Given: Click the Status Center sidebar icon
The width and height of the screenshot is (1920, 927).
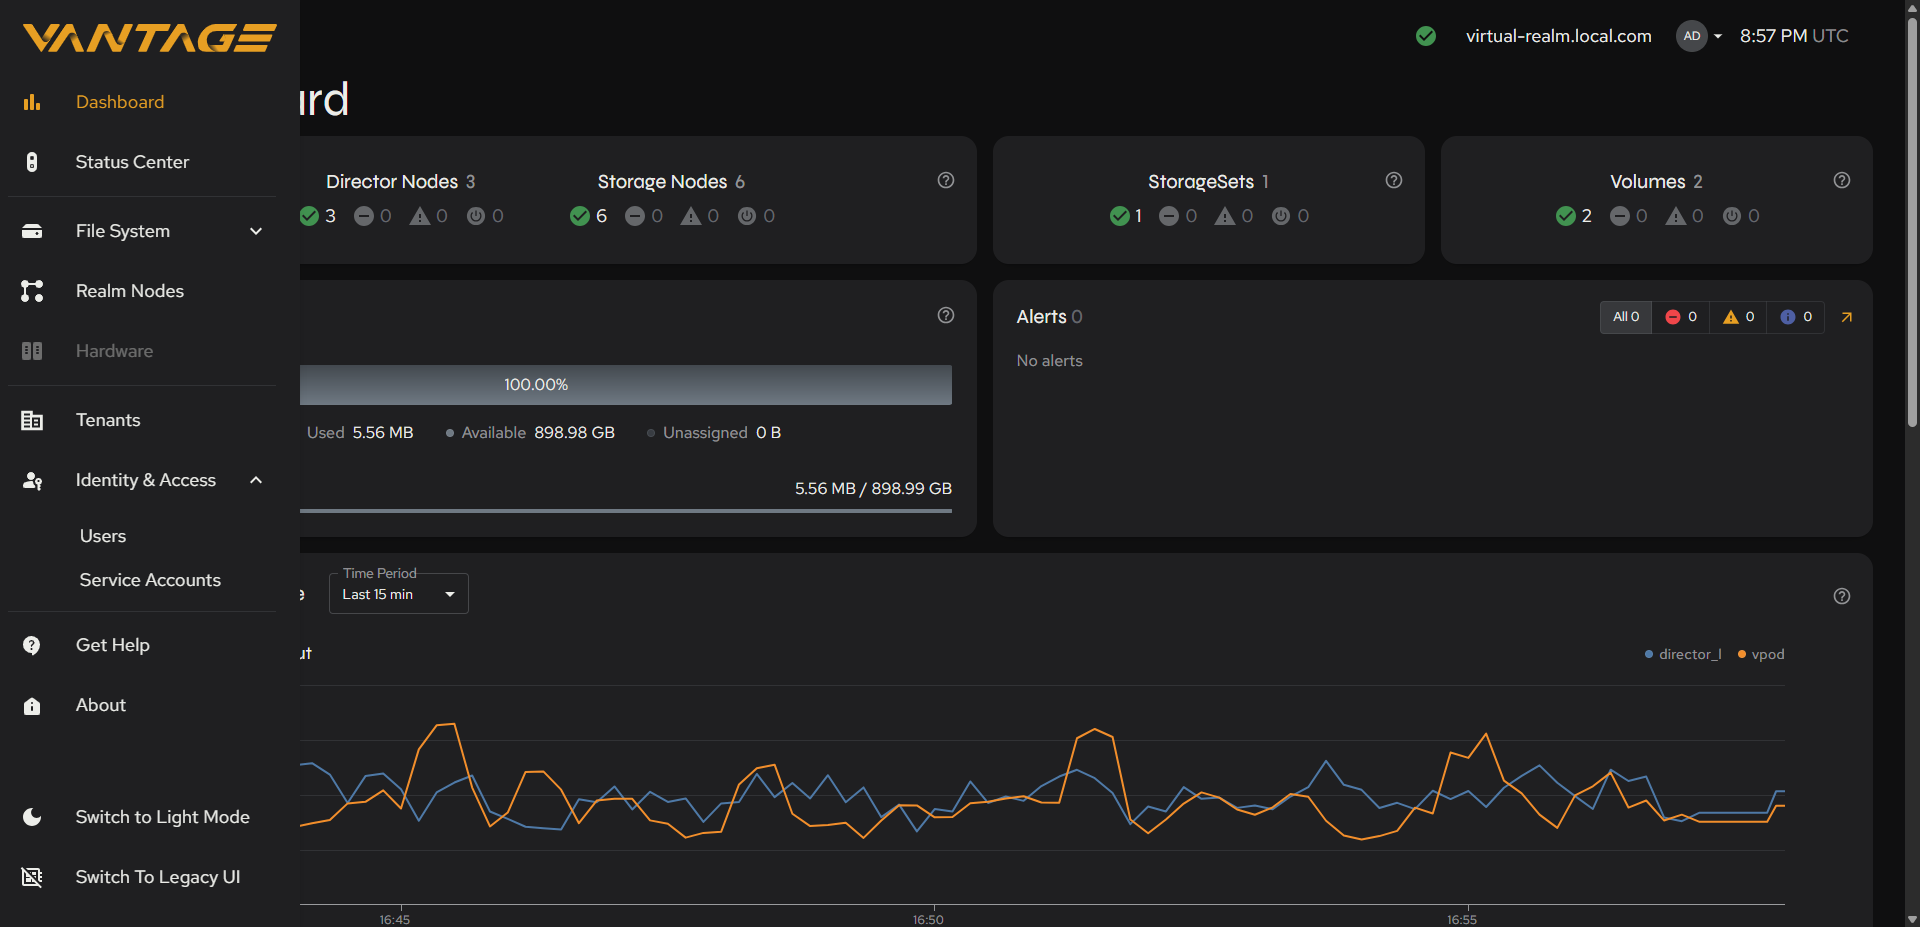Looking at the screenshot, I should pyautogui.click(x=32, y=162).
